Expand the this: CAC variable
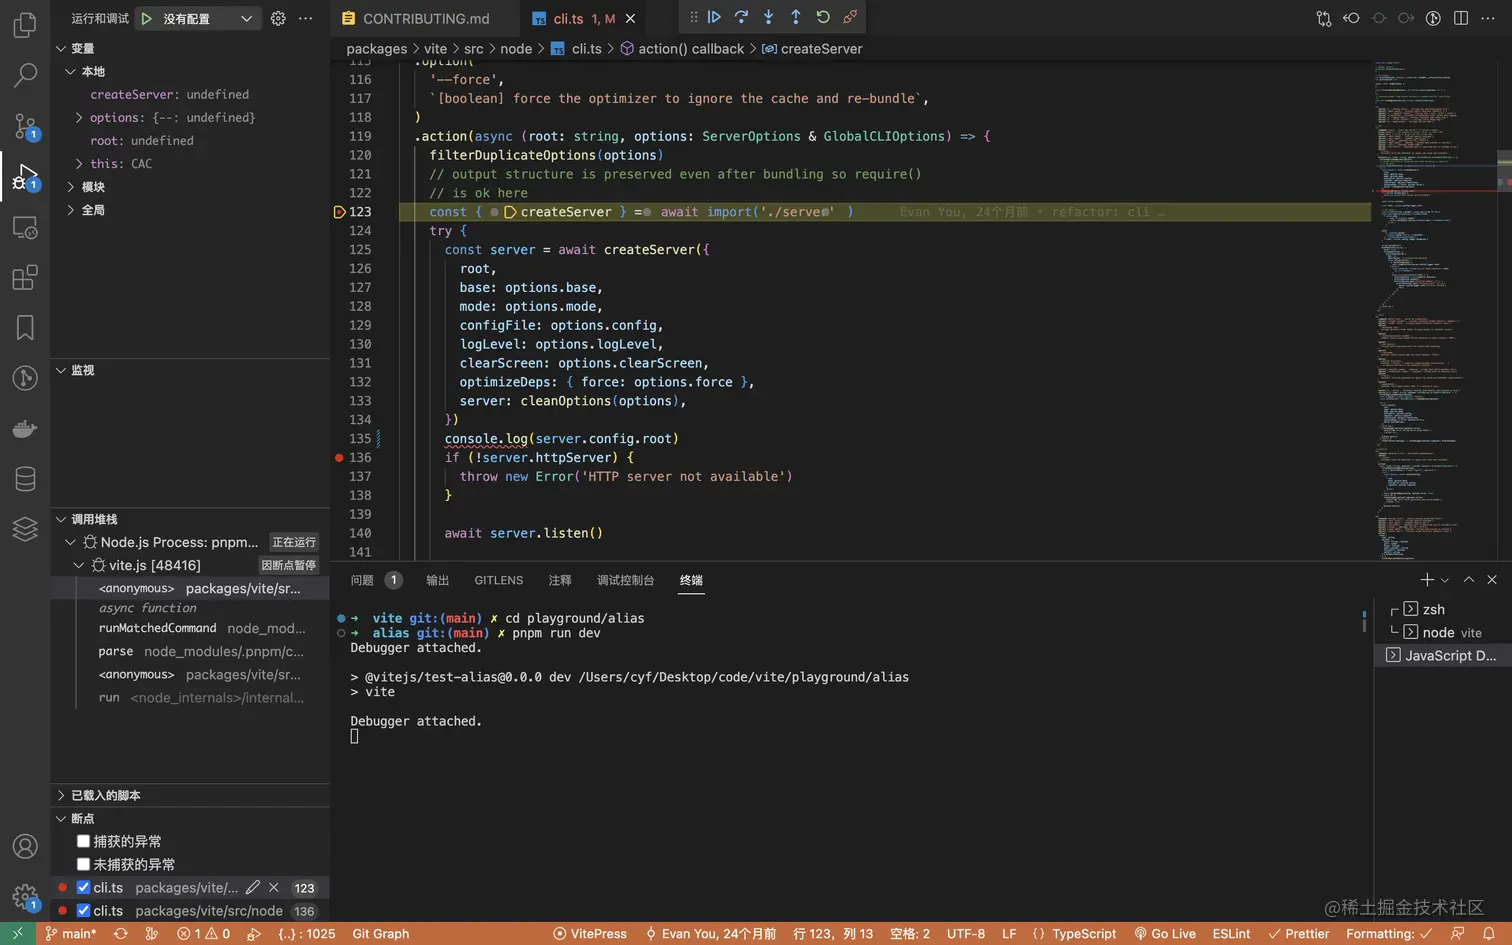1512x945 pixels. click(79, 164)
